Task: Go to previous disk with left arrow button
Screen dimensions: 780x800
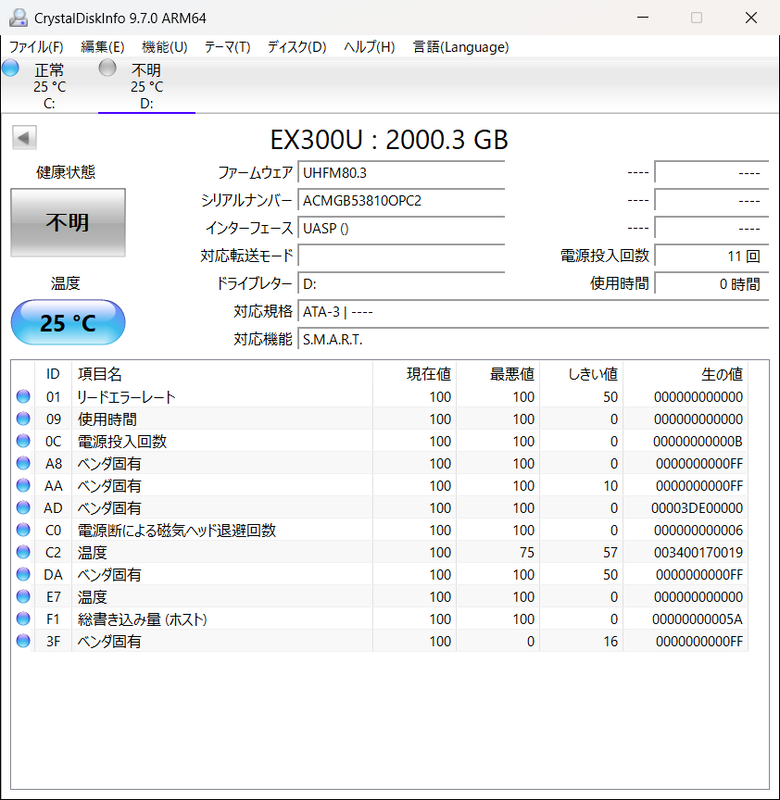Action: (24, 138)
